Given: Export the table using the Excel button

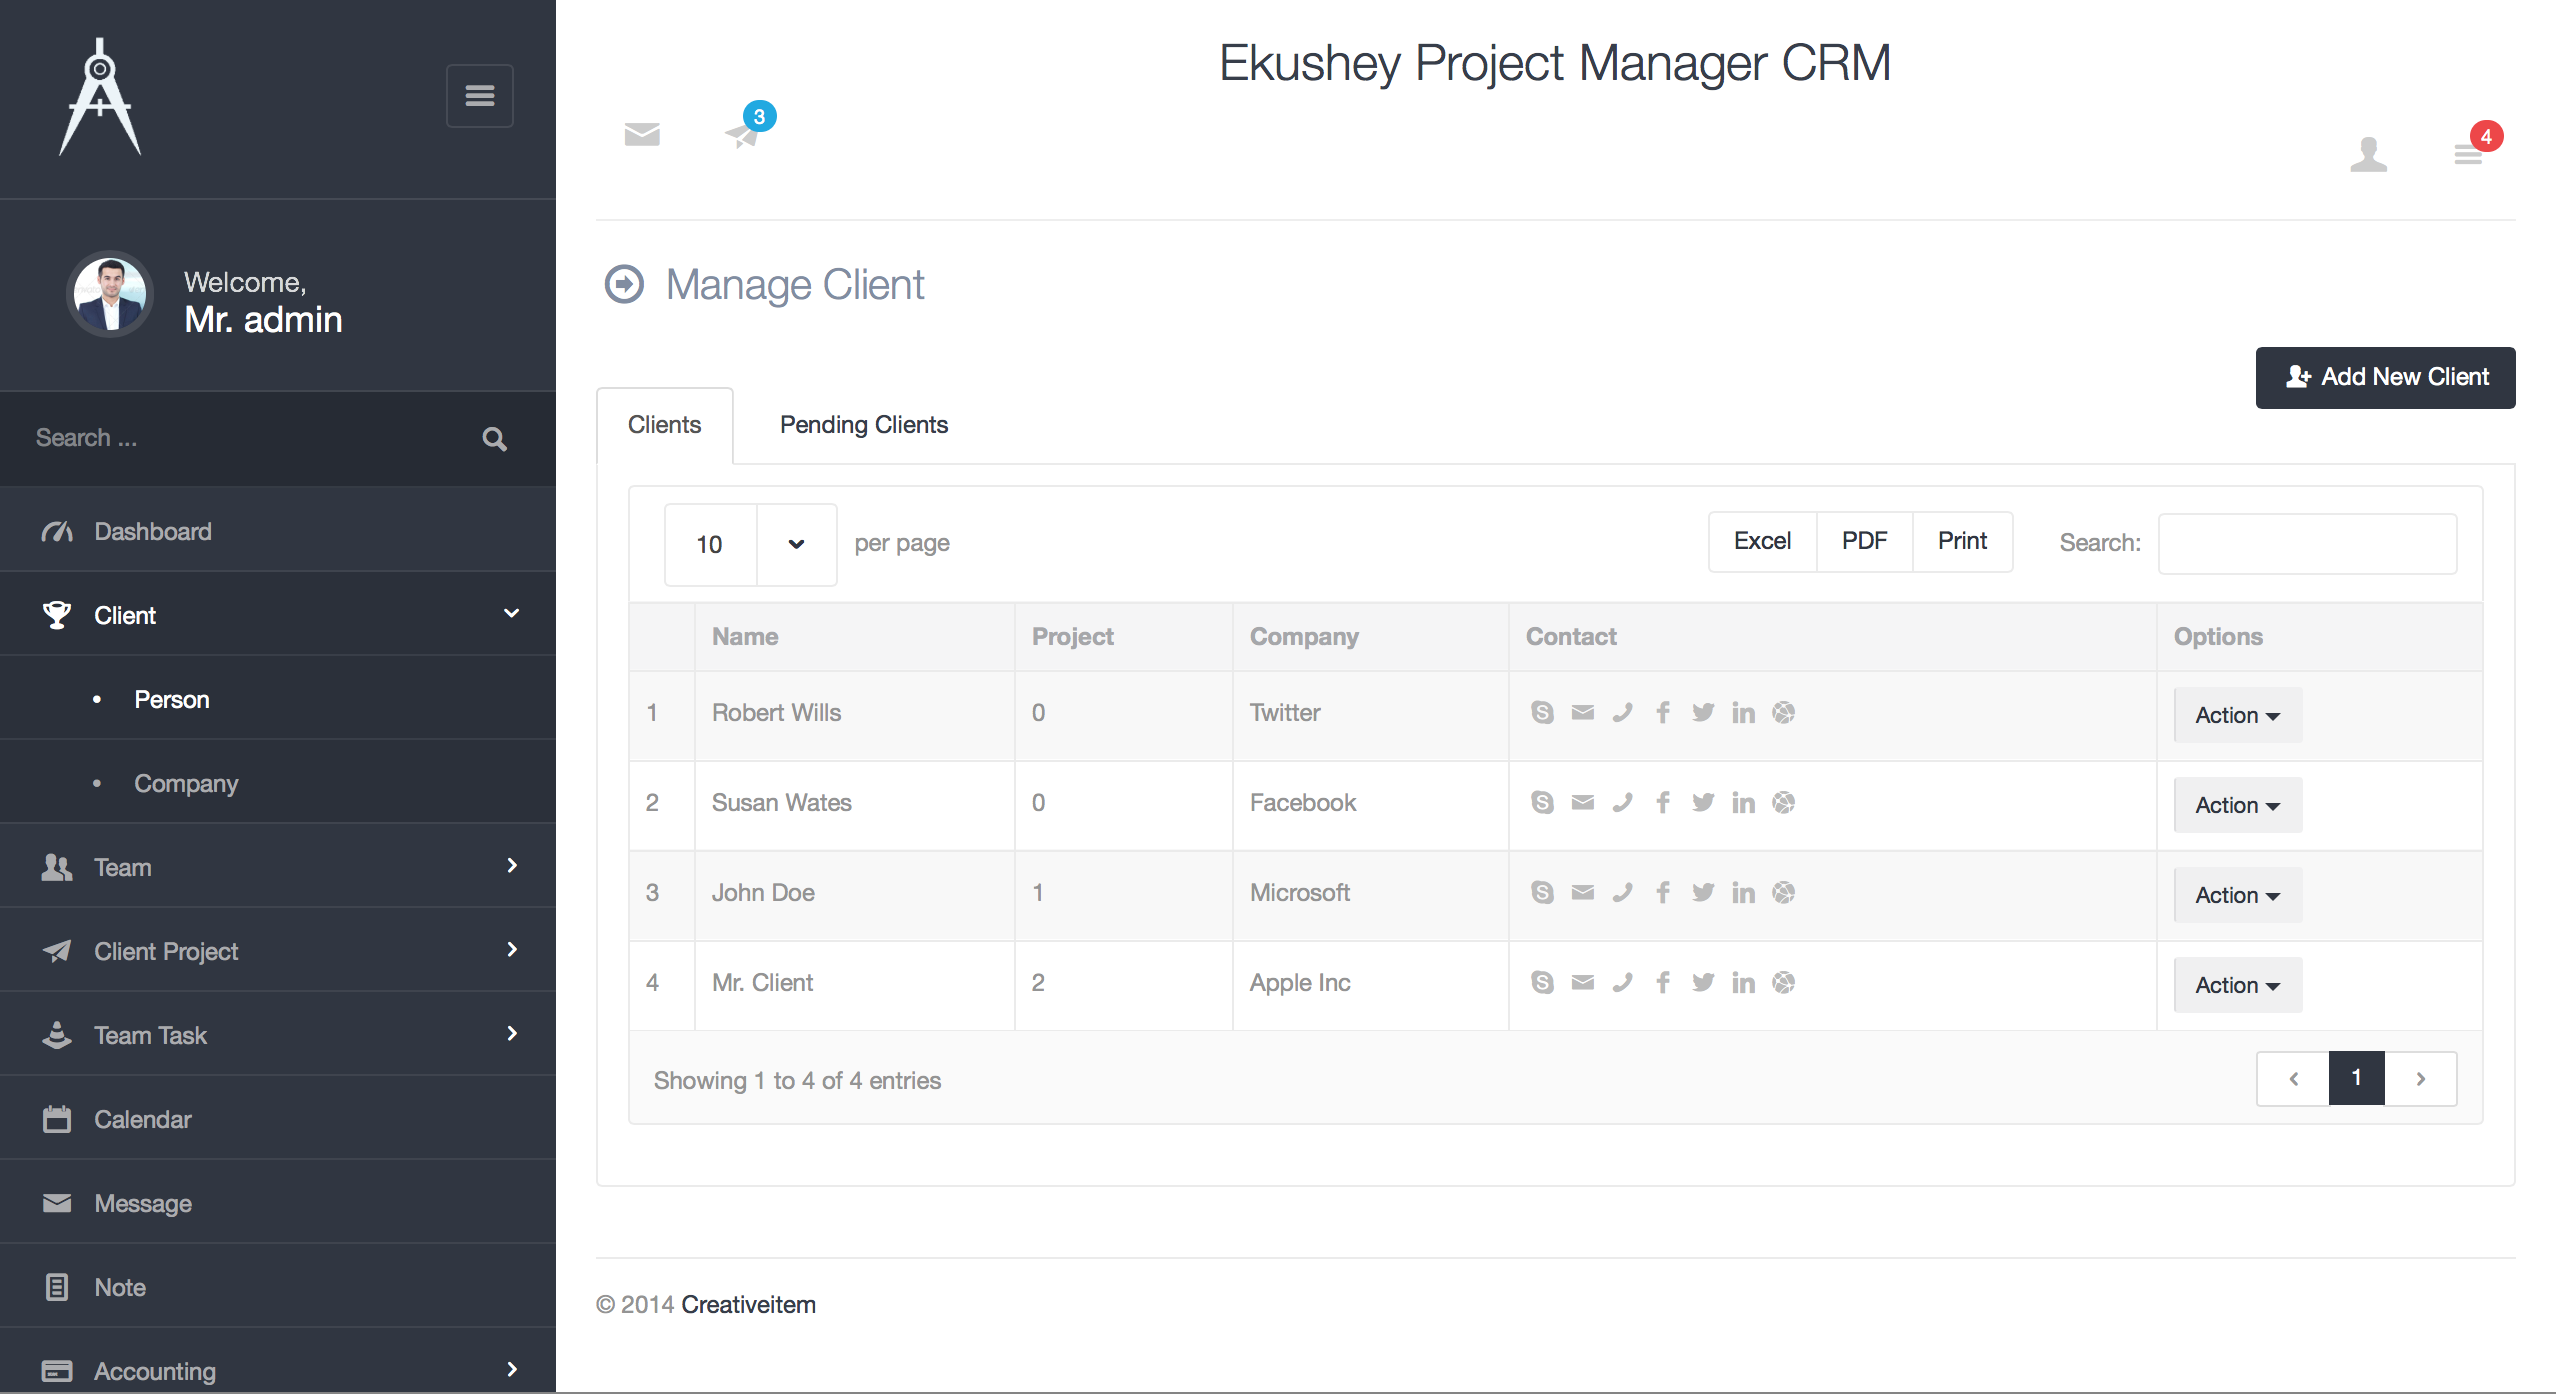Looking at the screenshot, I should click(x=1762, y=541).
